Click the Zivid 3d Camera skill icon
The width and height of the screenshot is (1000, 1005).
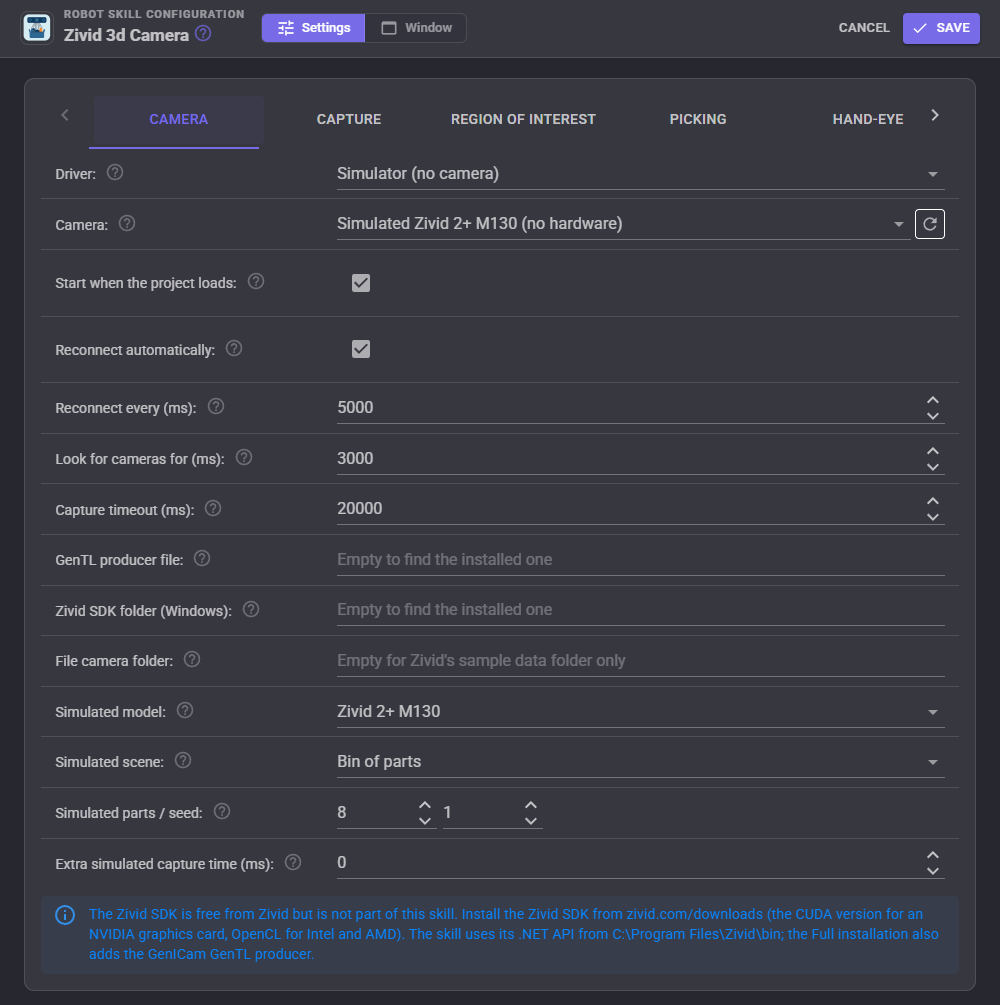pos(37,28)
